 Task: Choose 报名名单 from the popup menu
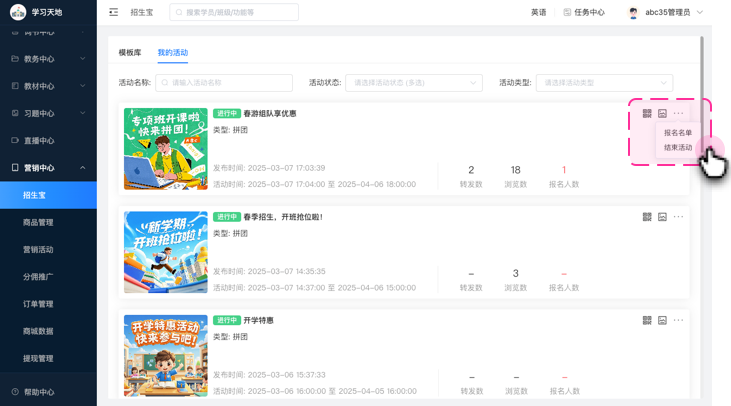click(678, 133)
